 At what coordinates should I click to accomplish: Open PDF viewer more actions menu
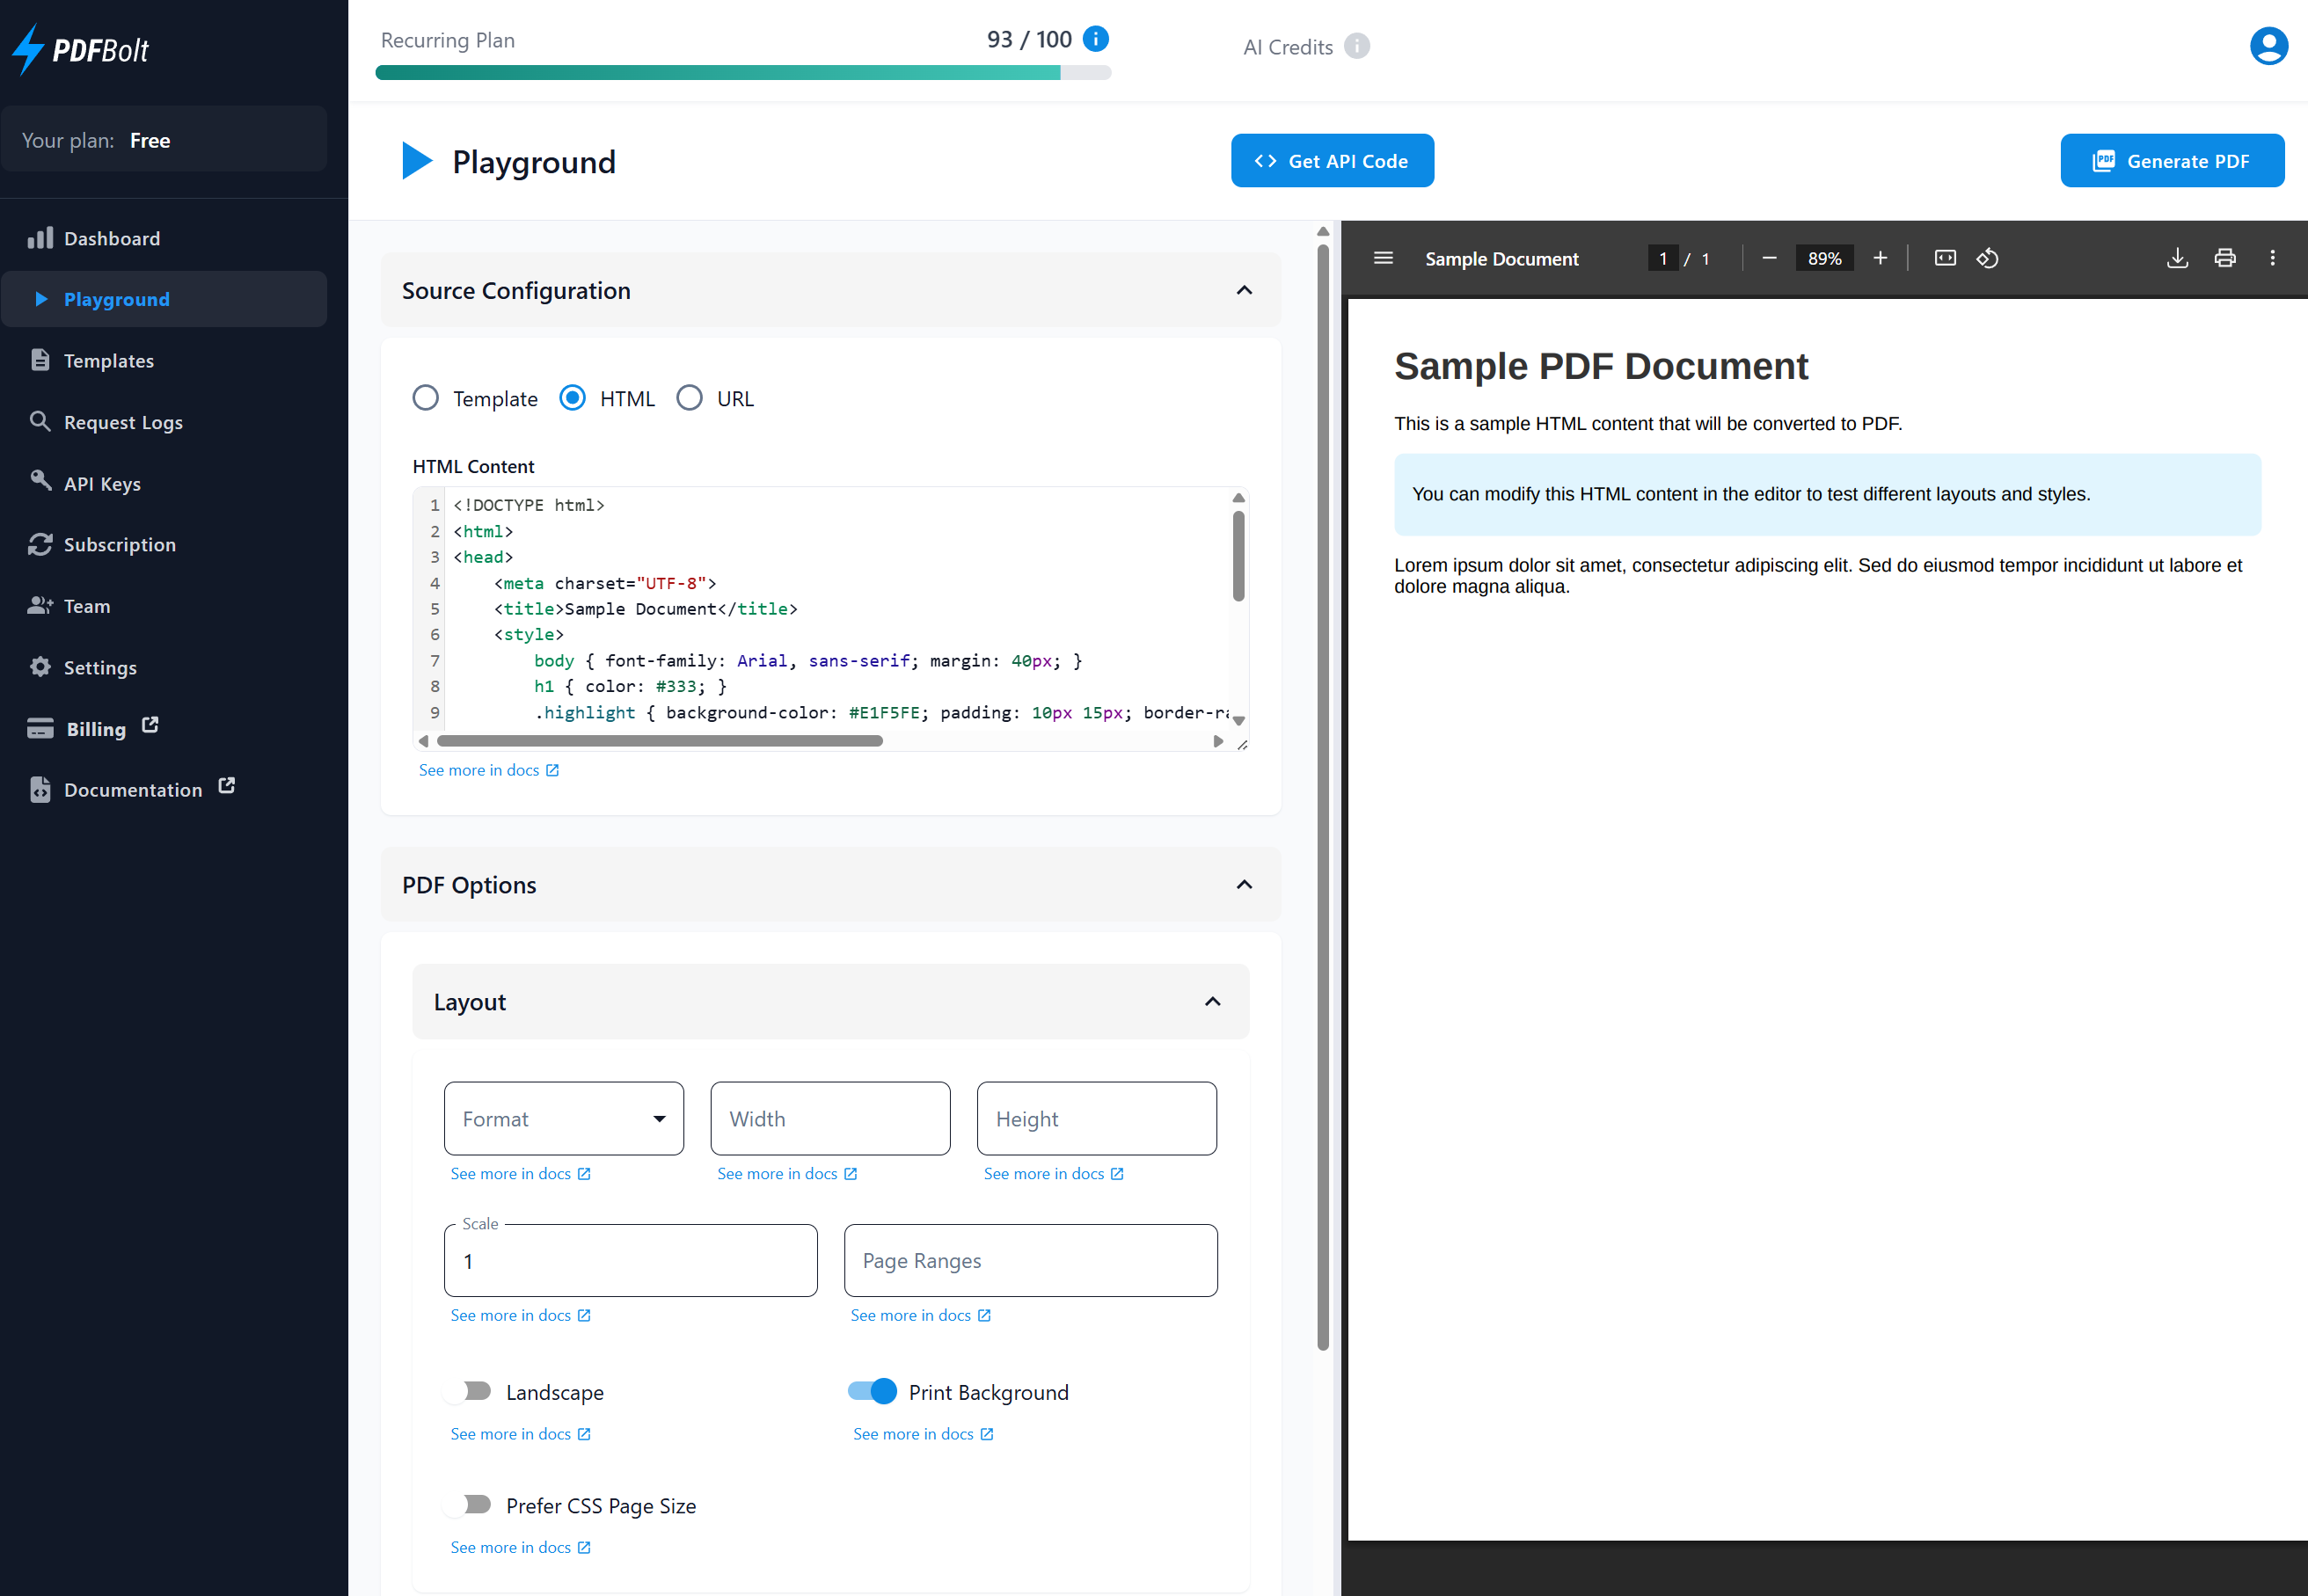tap(2272, 259)
